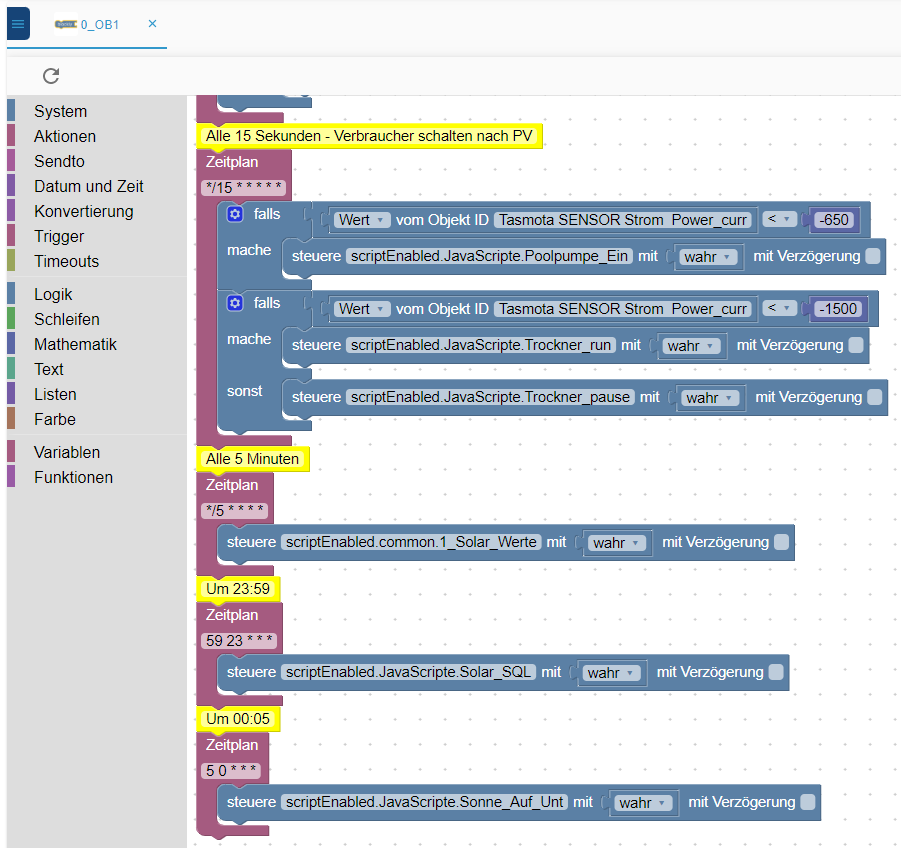Select the Schleifen category
Viewport: 901px width, 848px height.
[x=67, y=319]
